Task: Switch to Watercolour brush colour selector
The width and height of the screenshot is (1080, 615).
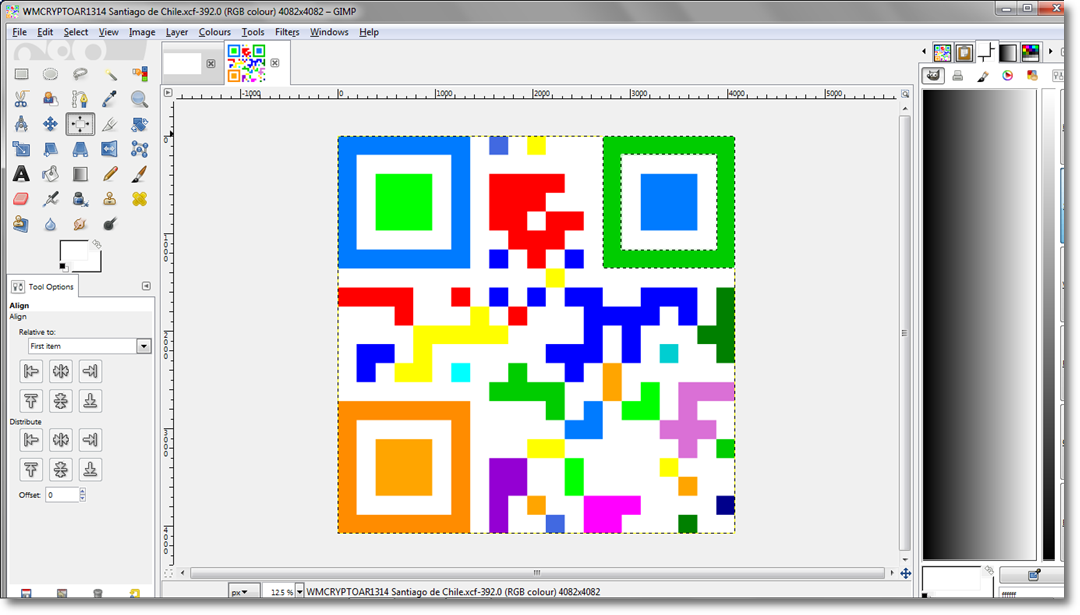Action: [983, 76]
